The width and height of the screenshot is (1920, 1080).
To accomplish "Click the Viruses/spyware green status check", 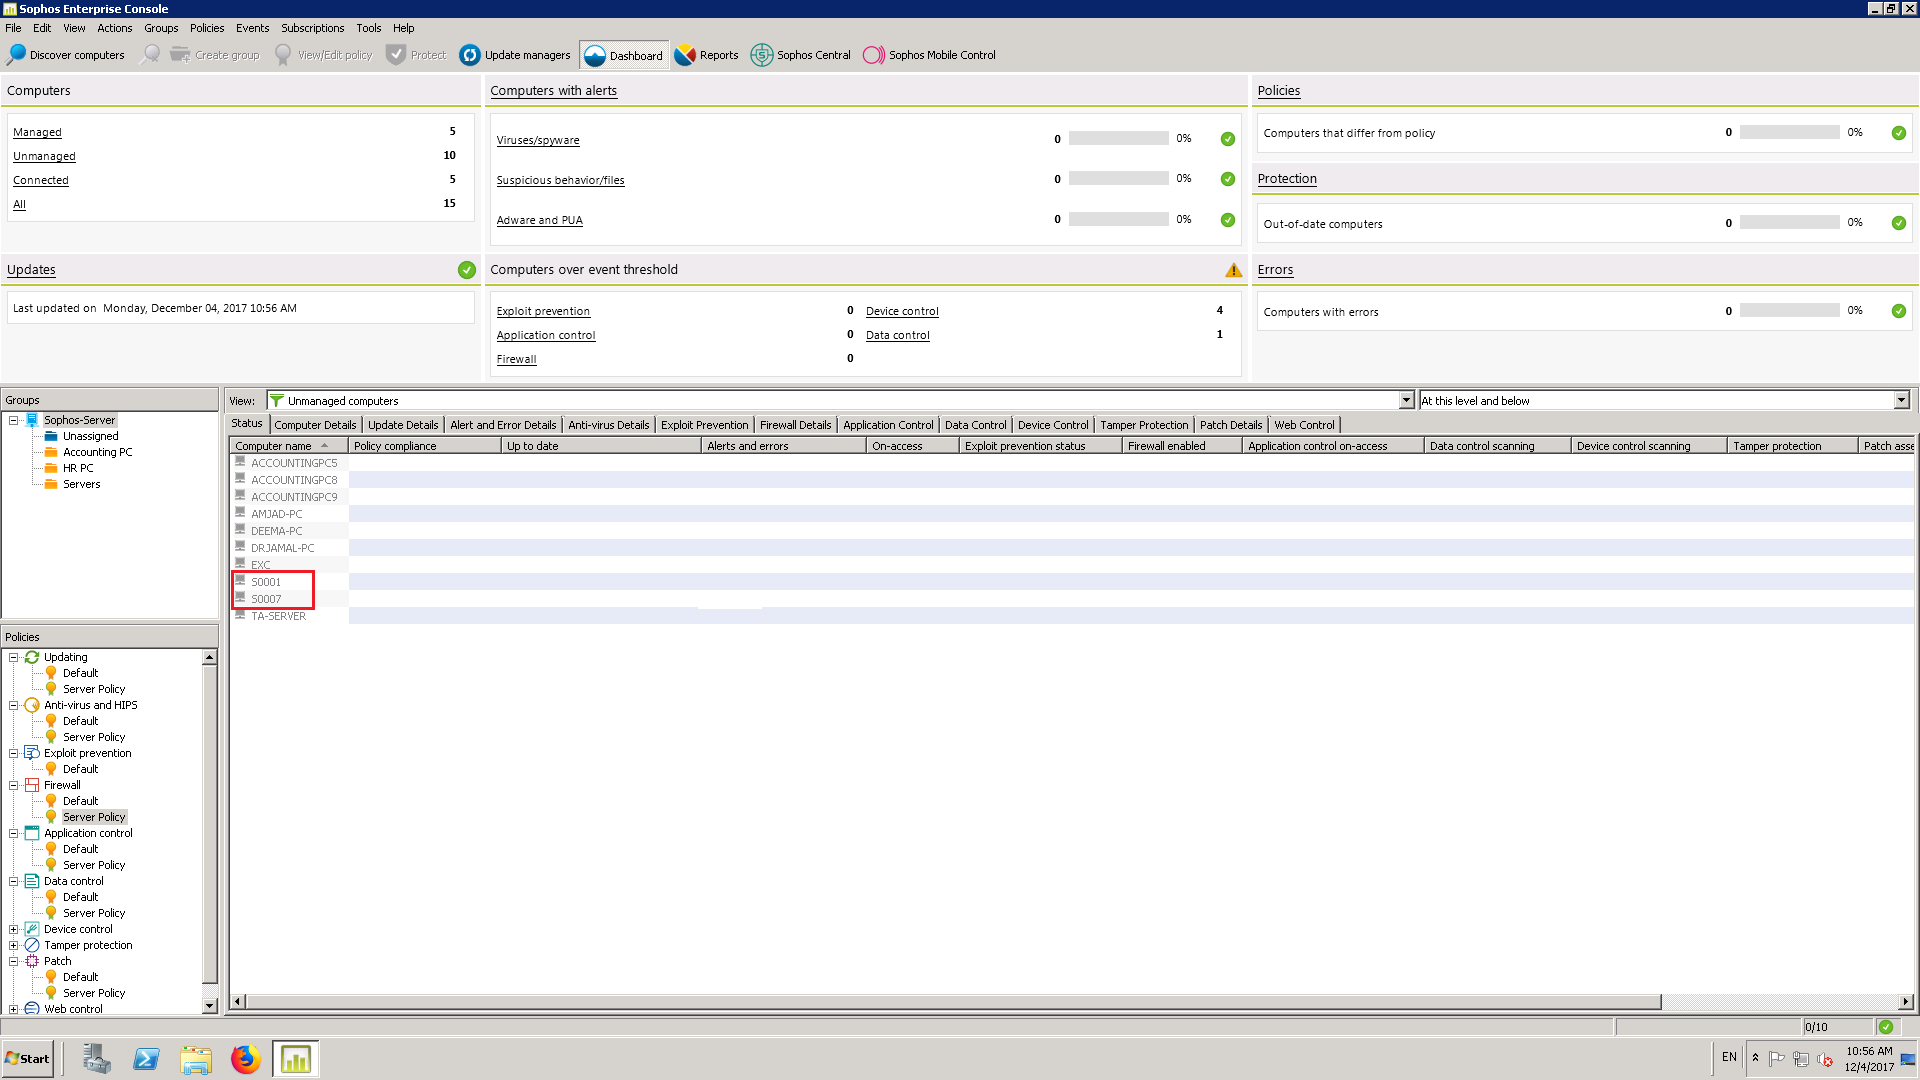I will tap(1228, 139).
